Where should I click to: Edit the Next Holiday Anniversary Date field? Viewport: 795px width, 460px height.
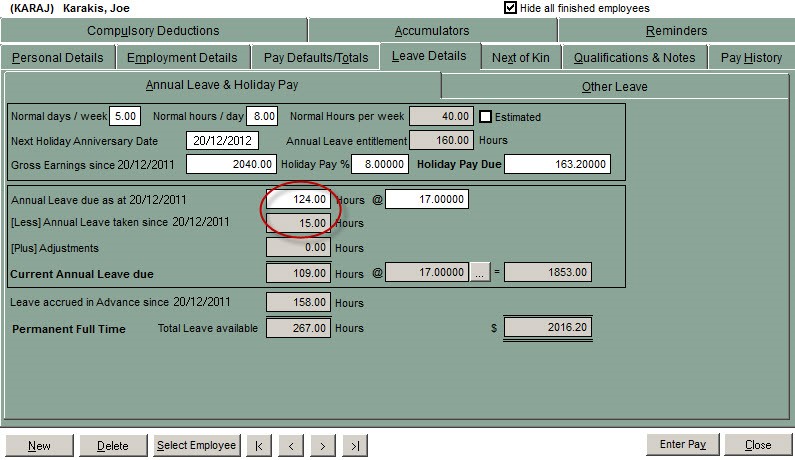point(222,141)
